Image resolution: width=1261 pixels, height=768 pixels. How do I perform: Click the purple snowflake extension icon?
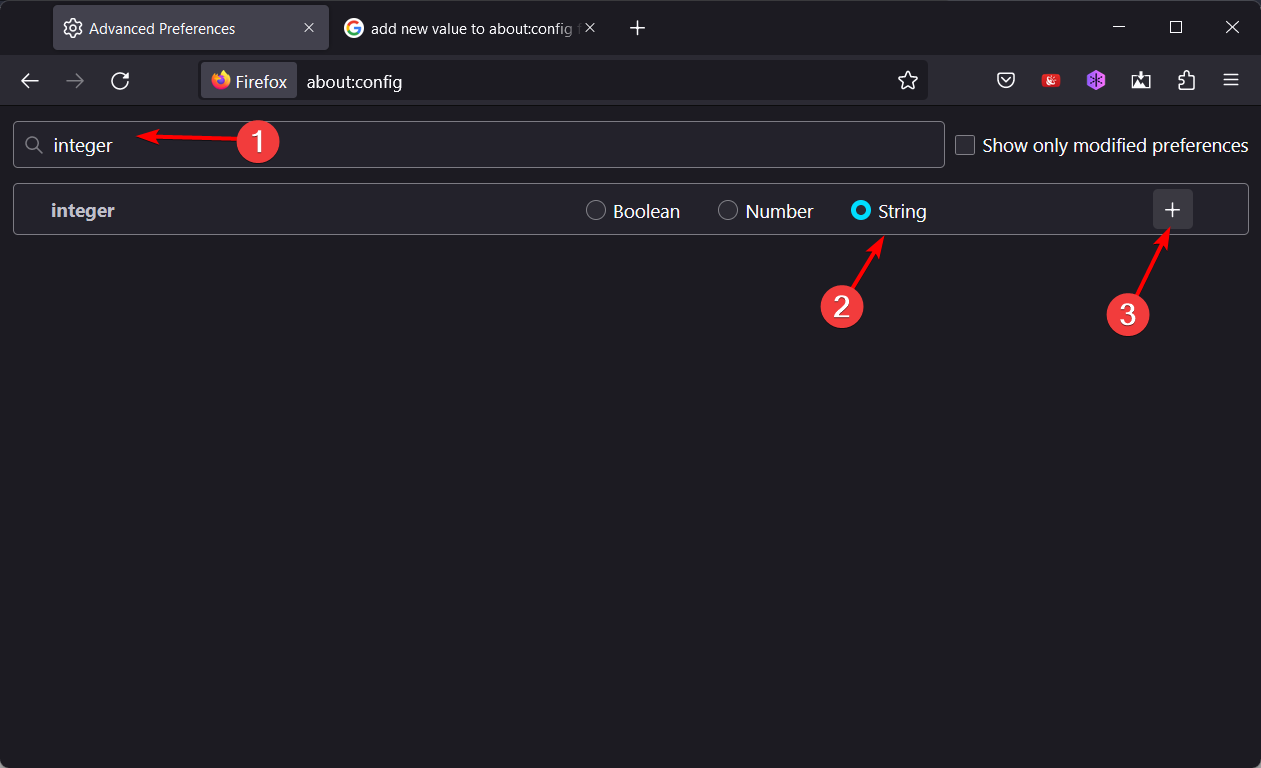click(1096, 81)
